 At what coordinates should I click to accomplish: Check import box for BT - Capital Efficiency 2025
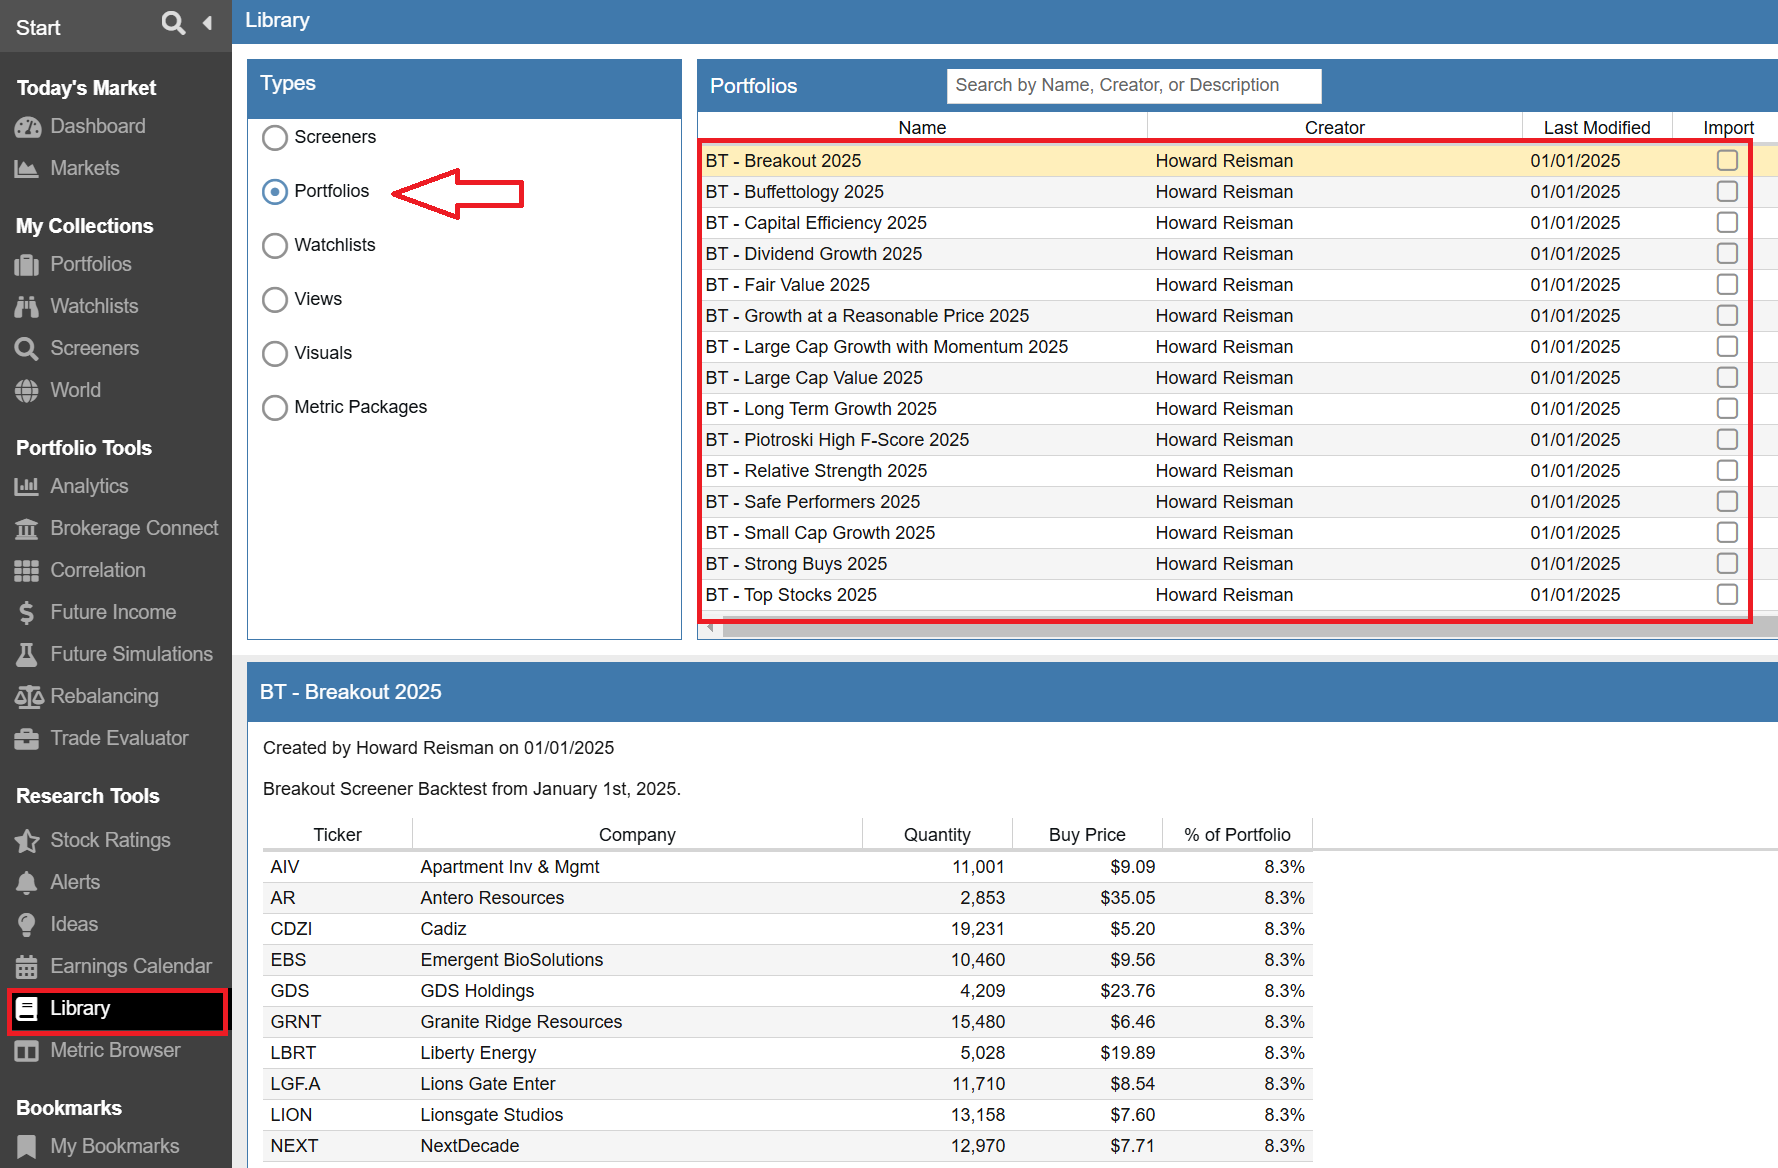1727,223
